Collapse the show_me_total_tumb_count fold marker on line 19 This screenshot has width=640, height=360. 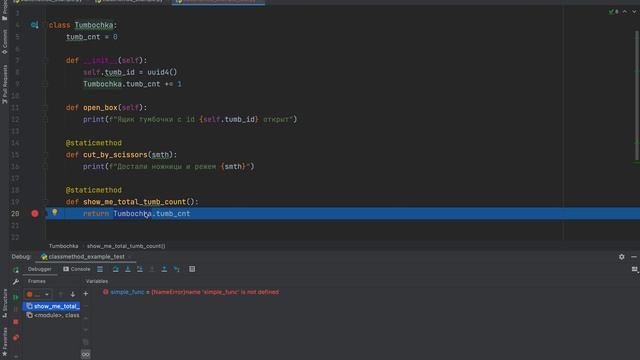[45, 202]
